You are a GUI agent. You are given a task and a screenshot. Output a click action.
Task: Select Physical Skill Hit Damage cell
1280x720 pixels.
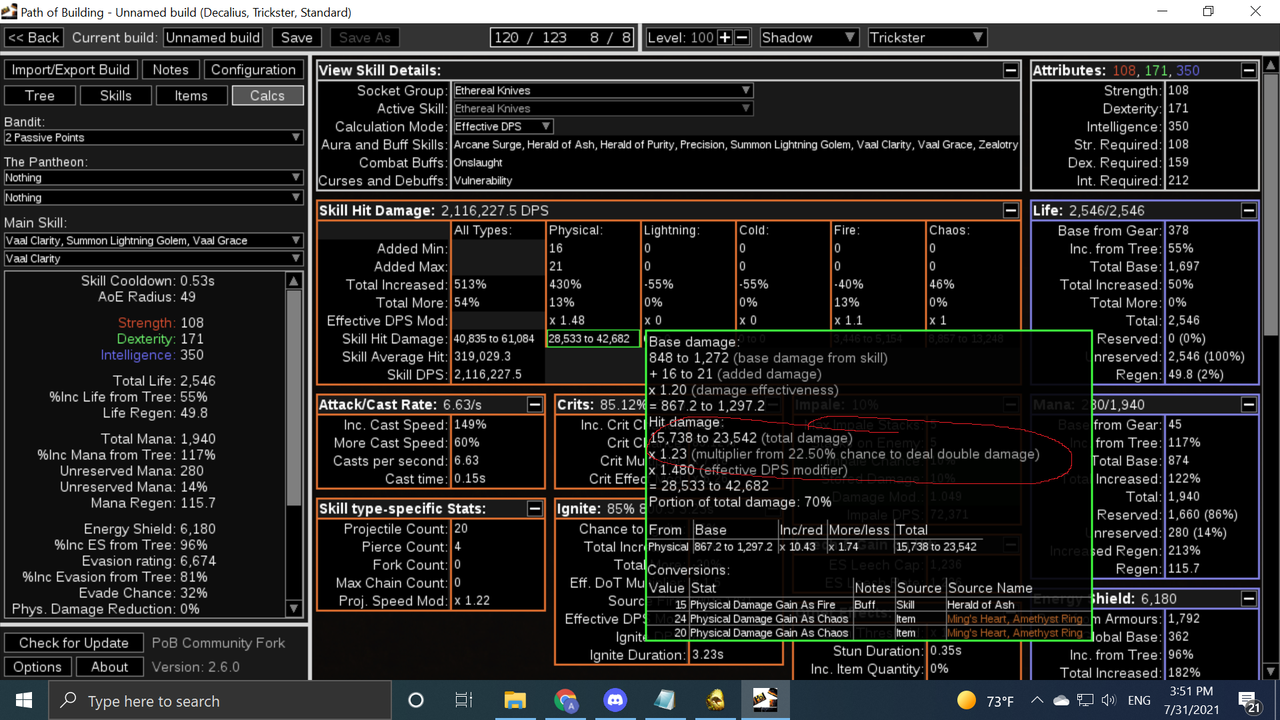(x=594, y=339)
